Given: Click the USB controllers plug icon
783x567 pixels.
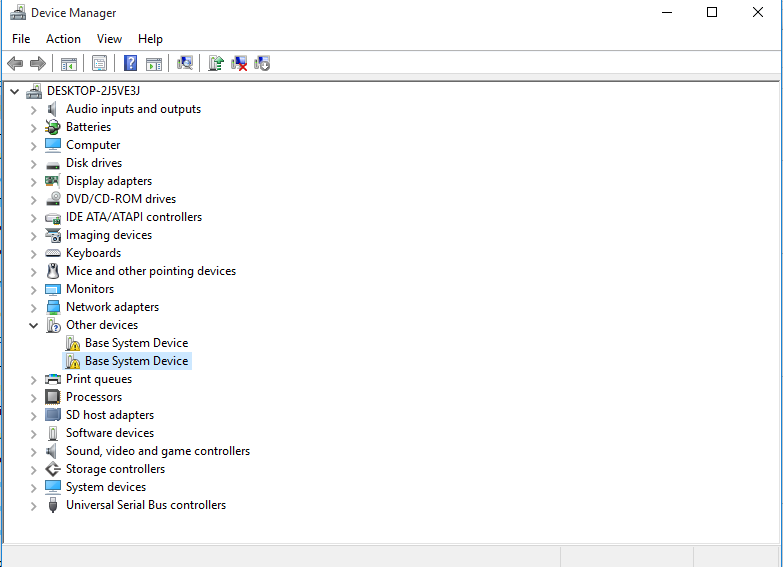Looking at the screenshot, I should pos(52,505).
